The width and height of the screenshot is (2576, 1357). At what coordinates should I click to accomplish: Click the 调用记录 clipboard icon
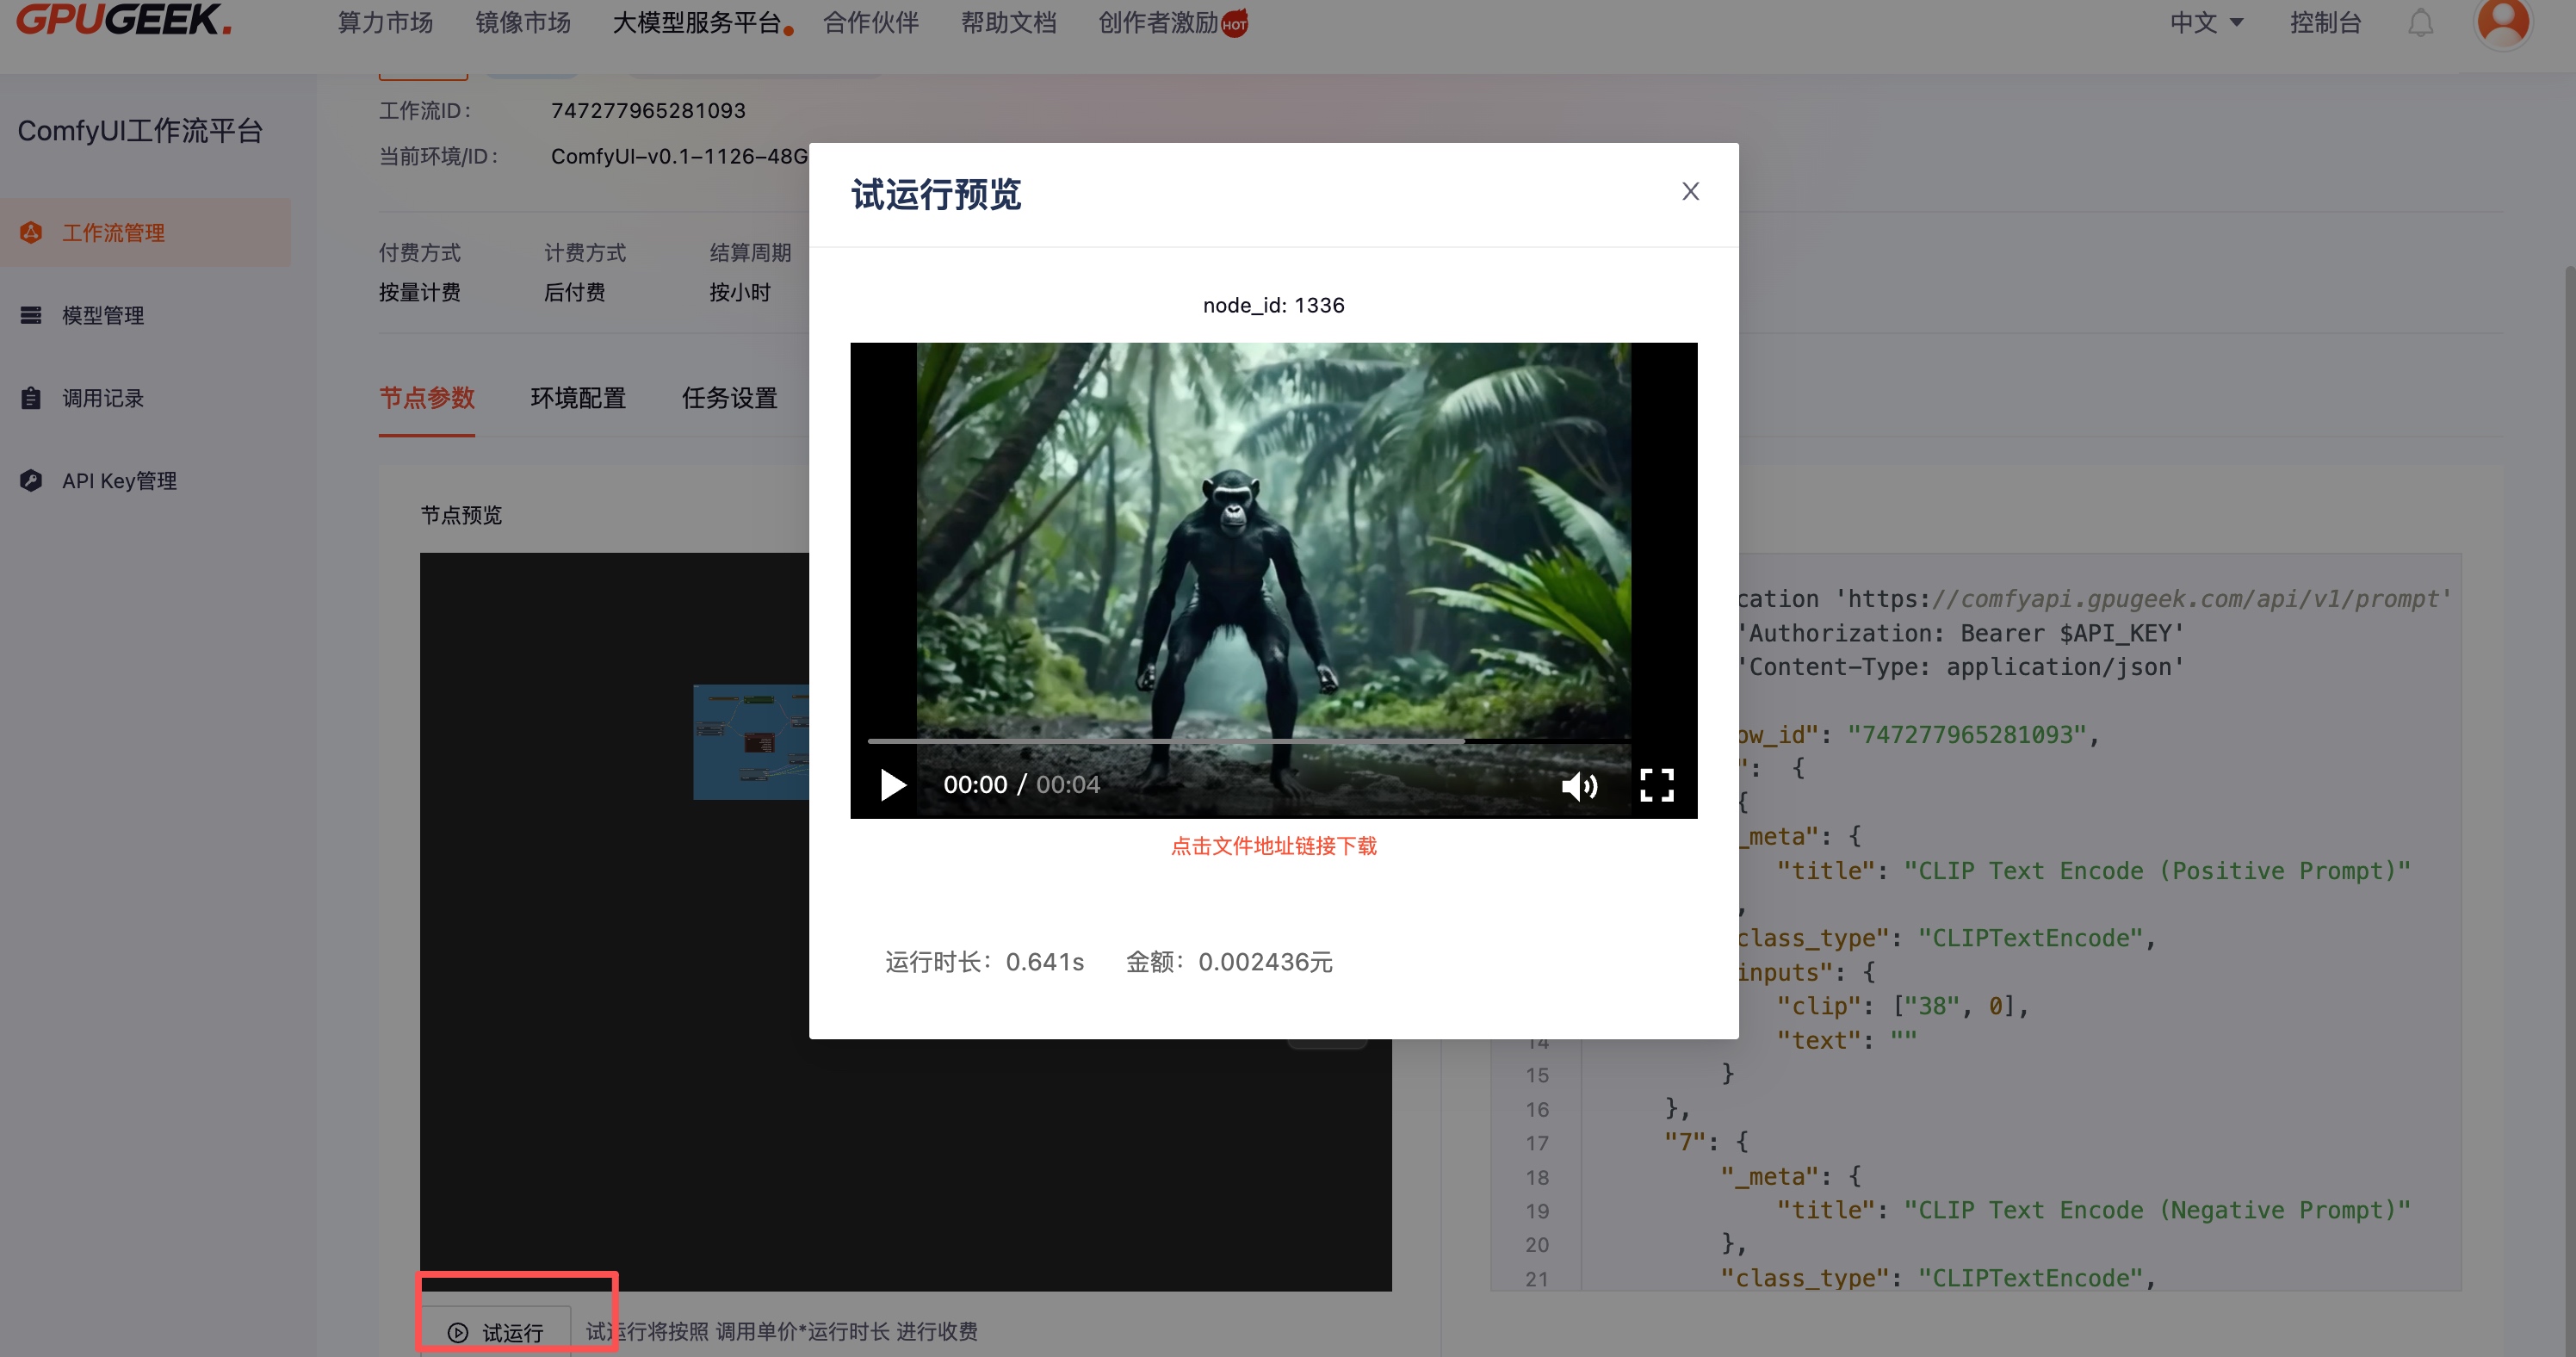click(x=31, y=398)
